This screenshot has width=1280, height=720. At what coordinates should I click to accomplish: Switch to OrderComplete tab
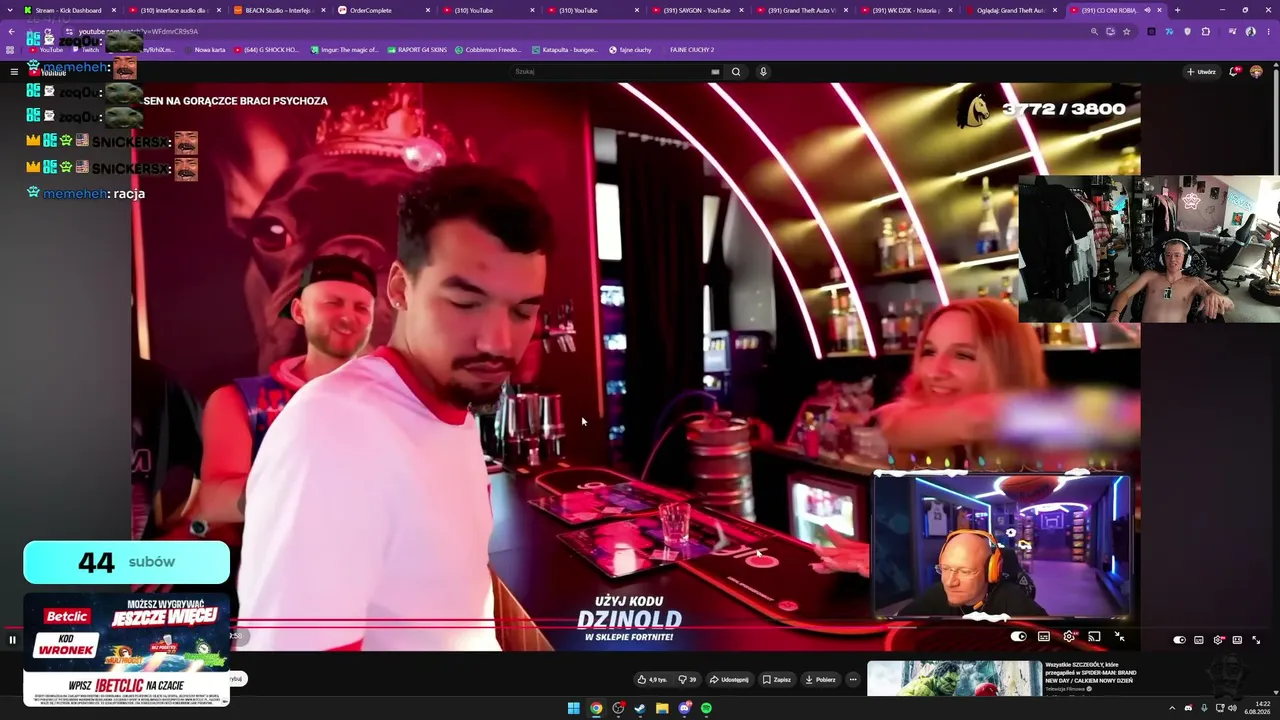[x=384, y=10]
